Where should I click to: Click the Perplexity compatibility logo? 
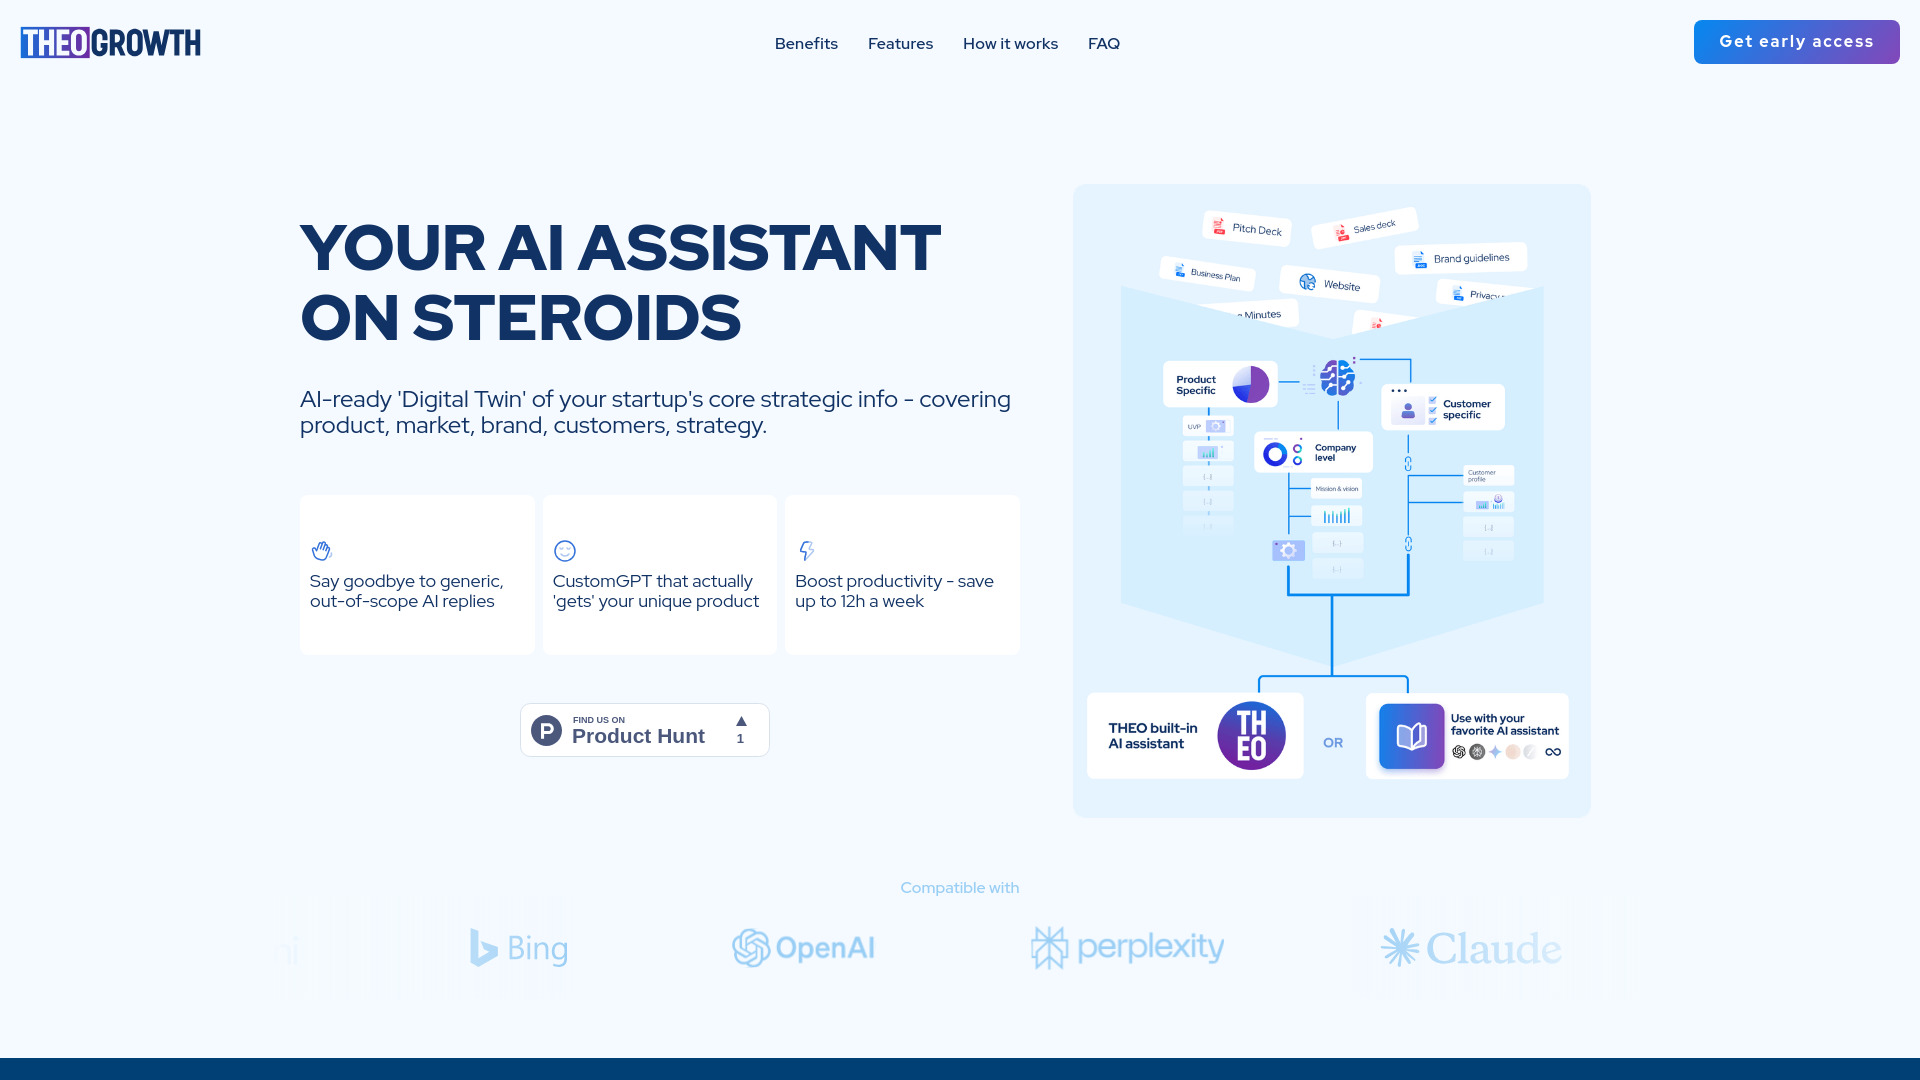pyautogui.click(x=1126, y=947)
